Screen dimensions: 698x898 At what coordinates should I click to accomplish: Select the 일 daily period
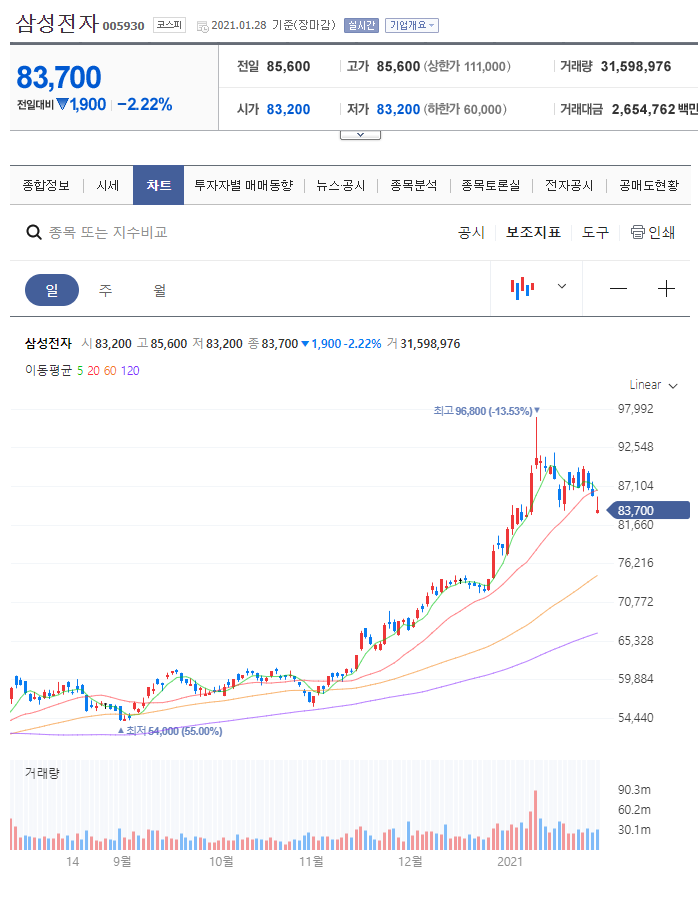pyautogui.click(x=52, y=290)
